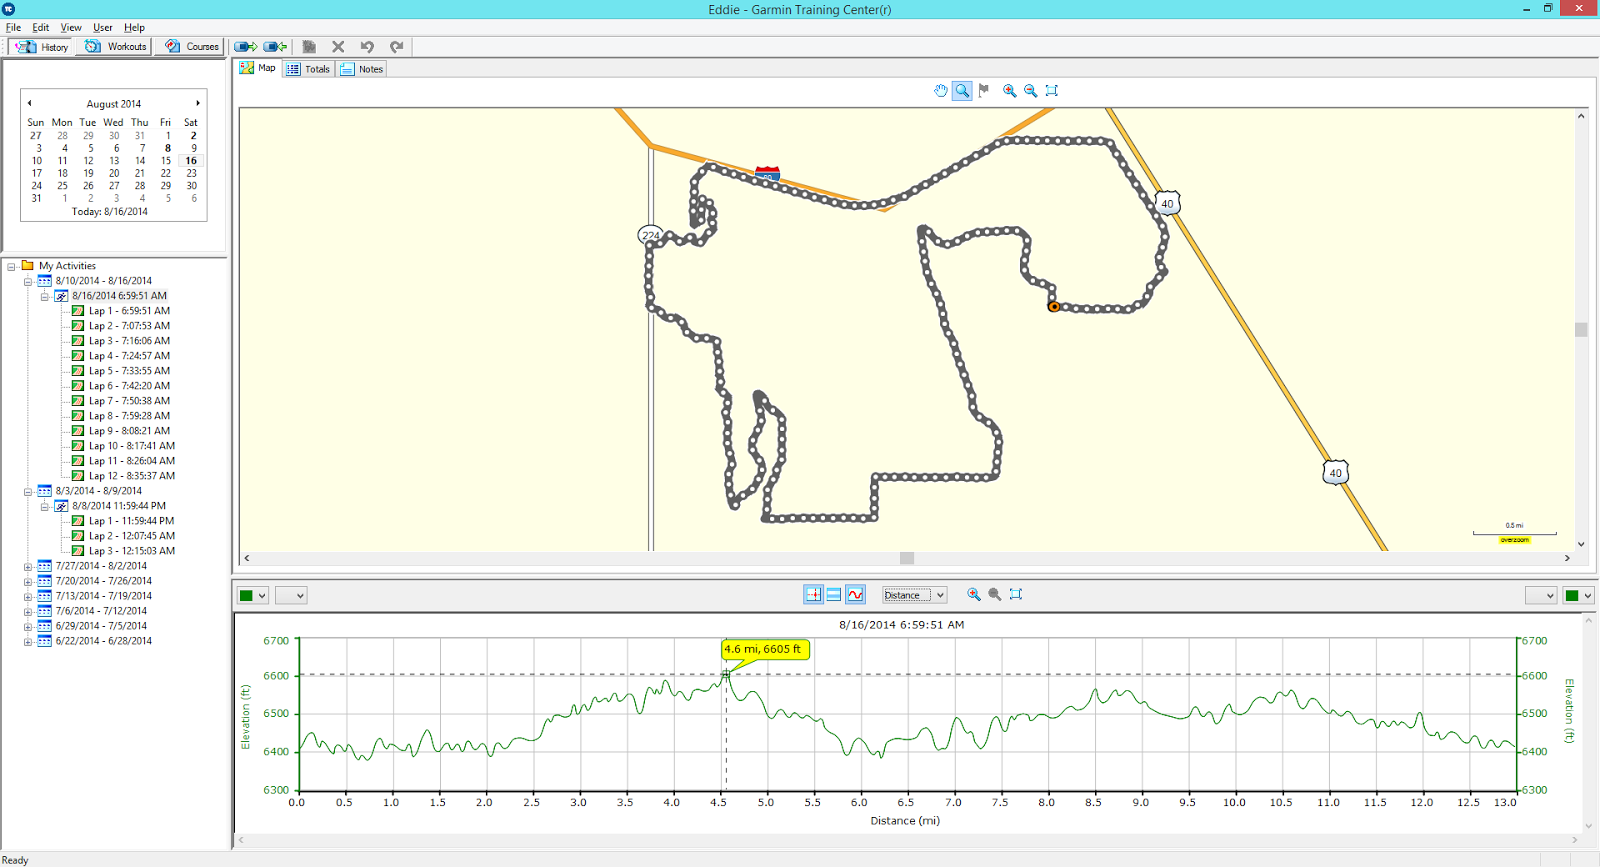Click the map horizontal scrollbar thumb
Screen dimensions: 1600x867
tap(907, 558)
